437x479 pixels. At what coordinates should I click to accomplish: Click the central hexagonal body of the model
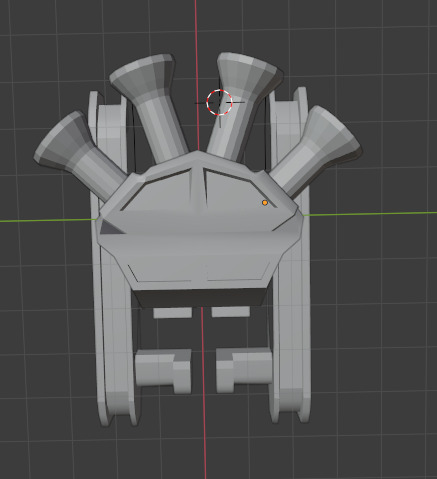(x=199, y=230)
